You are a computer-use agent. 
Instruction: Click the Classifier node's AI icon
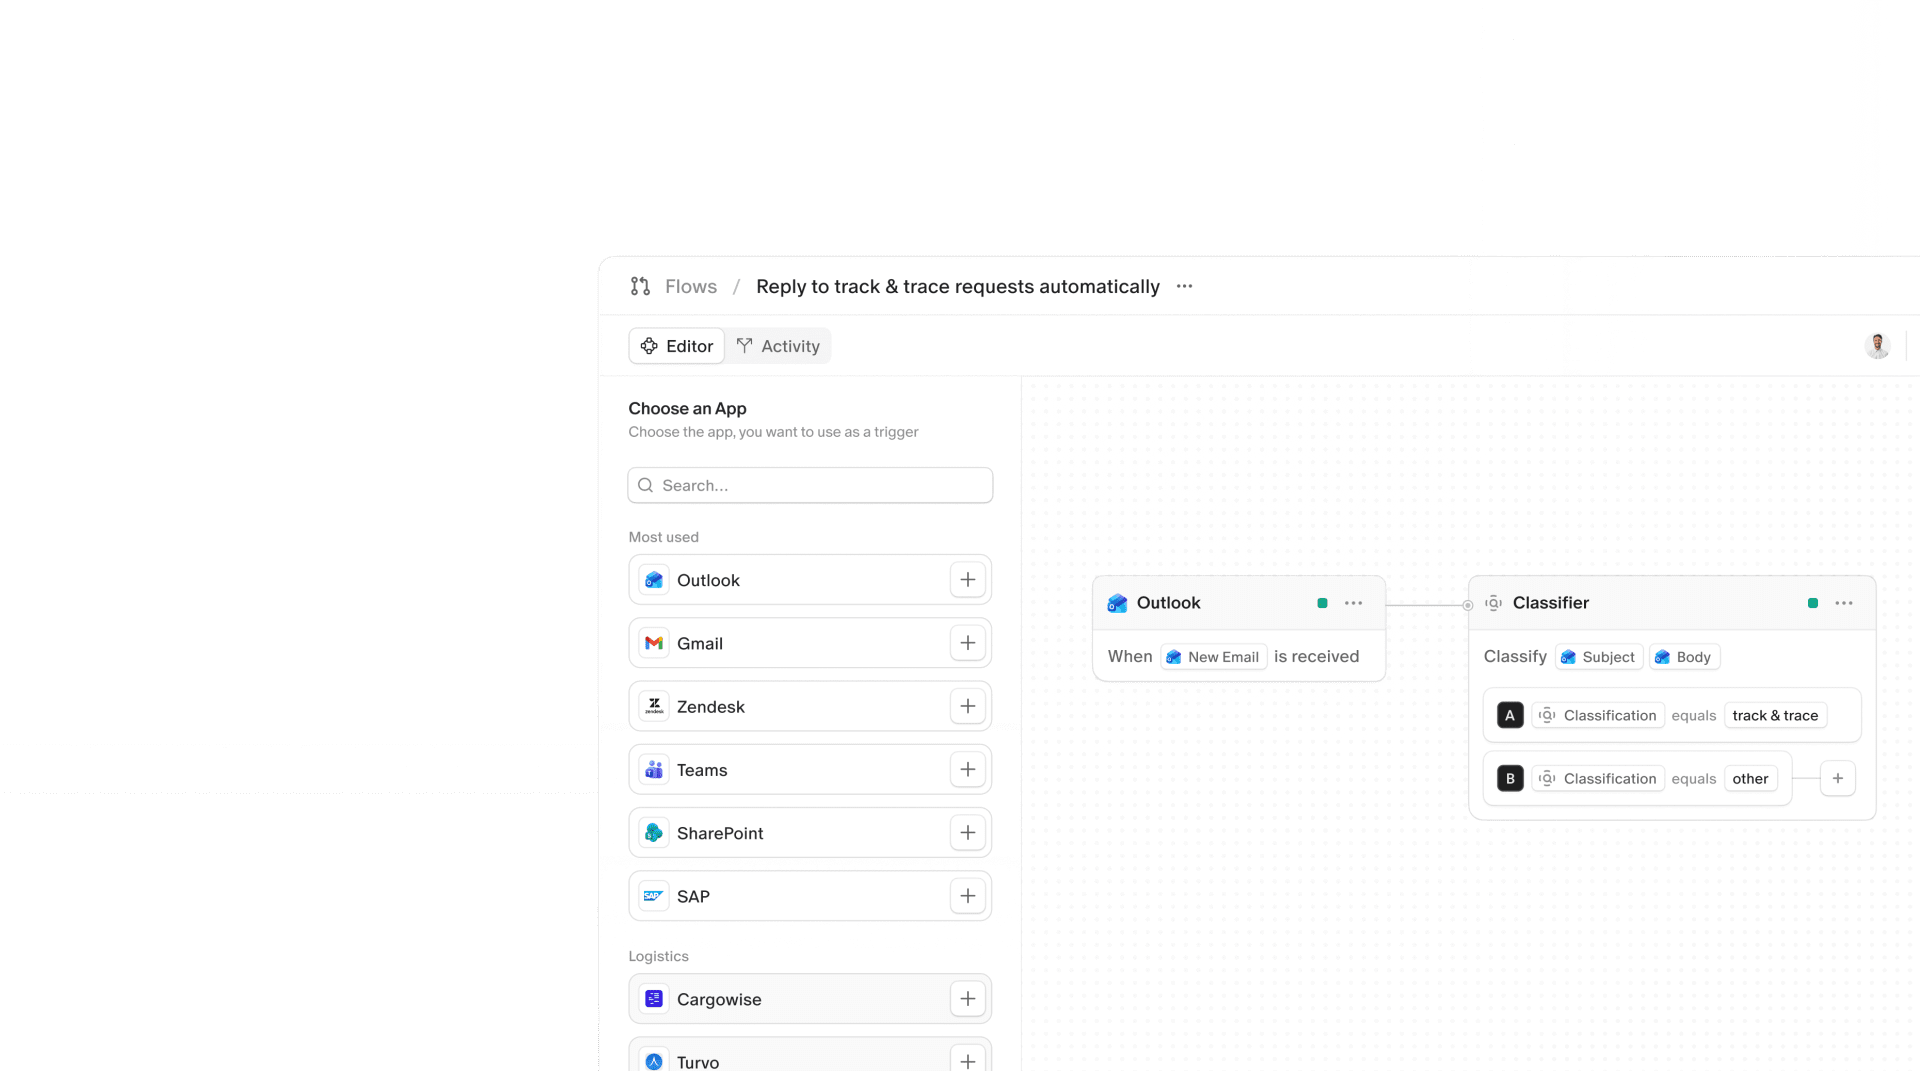pyautogui.click(x=1493, y=603)
